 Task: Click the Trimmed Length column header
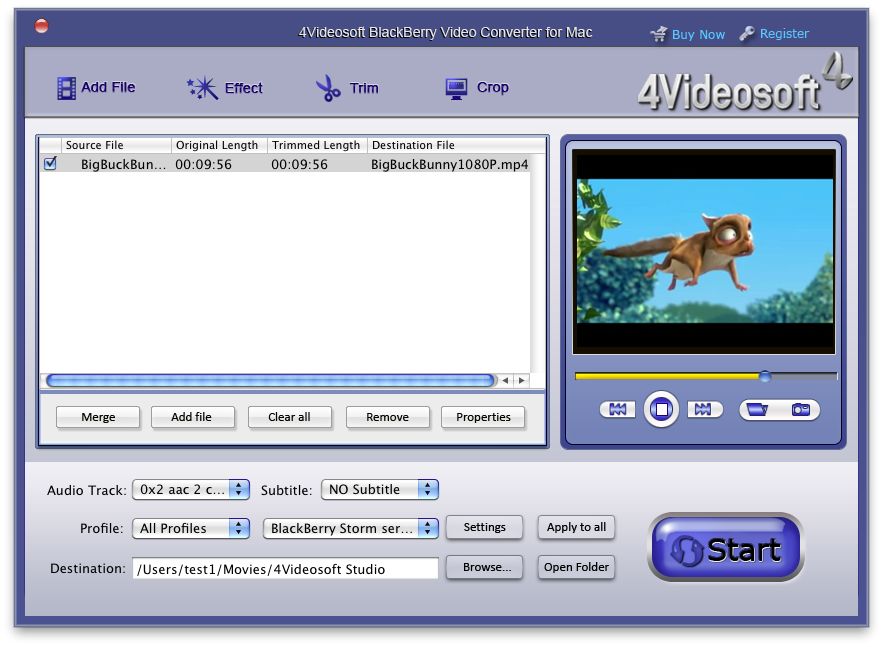[x=317, y=145]
